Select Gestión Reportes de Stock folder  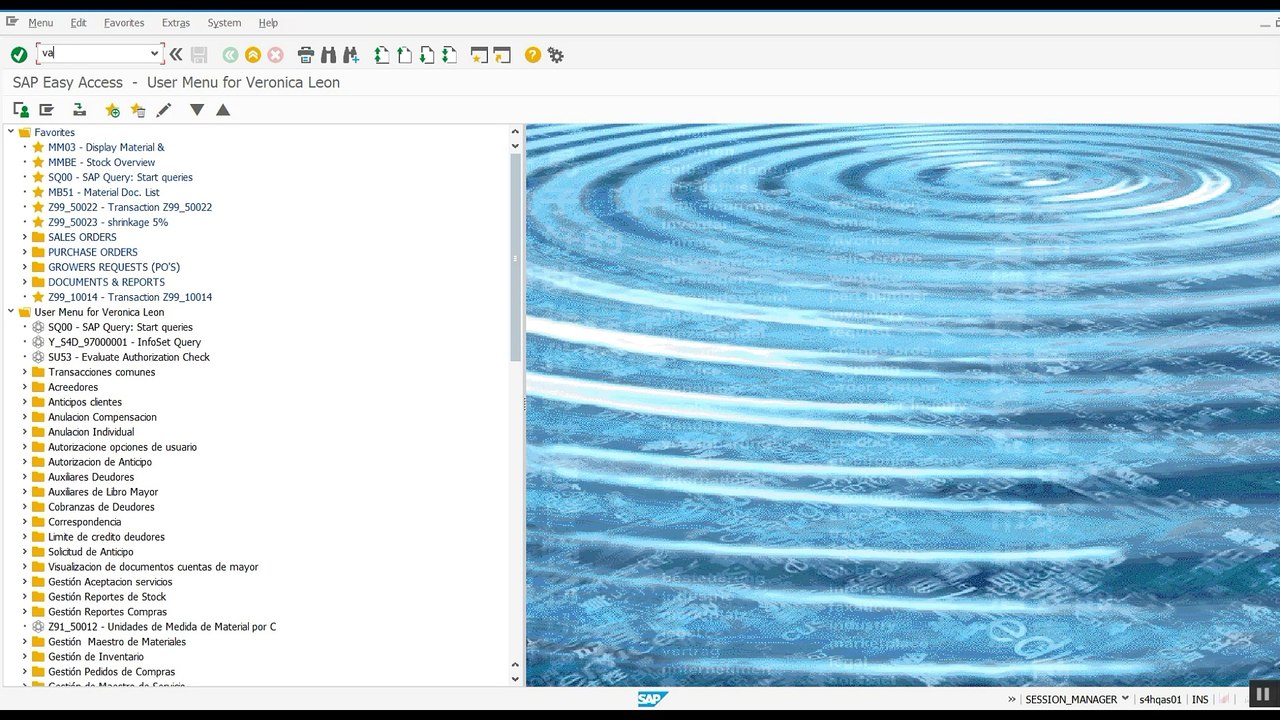point(107,597)
